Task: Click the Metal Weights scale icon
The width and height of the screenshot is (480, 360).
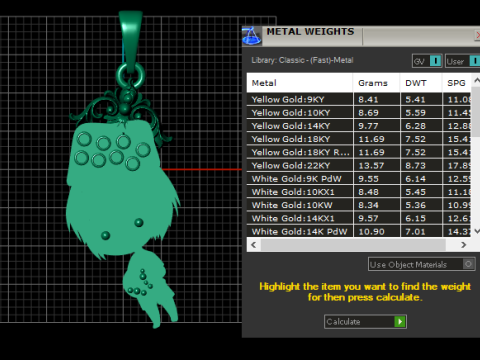Action: [x=252, y=36]
